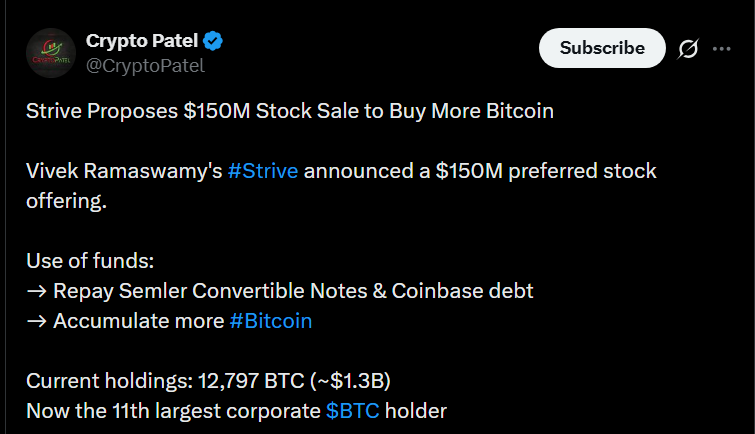Image resolution: width=755 pixels, height=434 pixels.
Task: Open the #Bitcoin hashtag link
Action: tap(270, 321)
